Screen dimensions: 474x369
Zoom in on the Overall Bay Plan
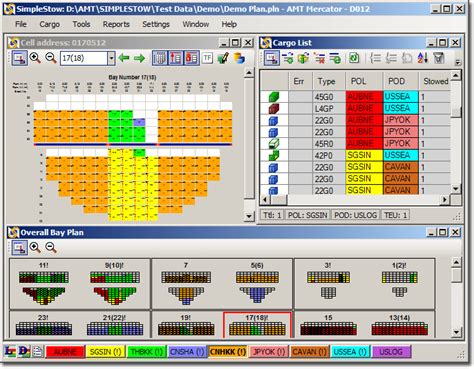35,247
